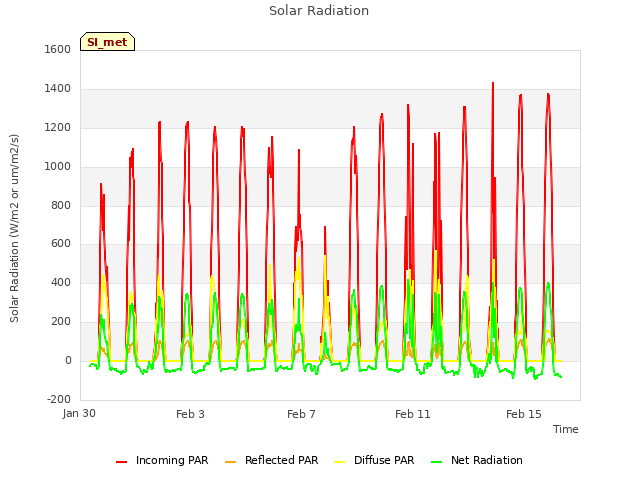640x480 pixels.
Task: Click the Solar Radiation y-axis label
Action: click(15, 228)
